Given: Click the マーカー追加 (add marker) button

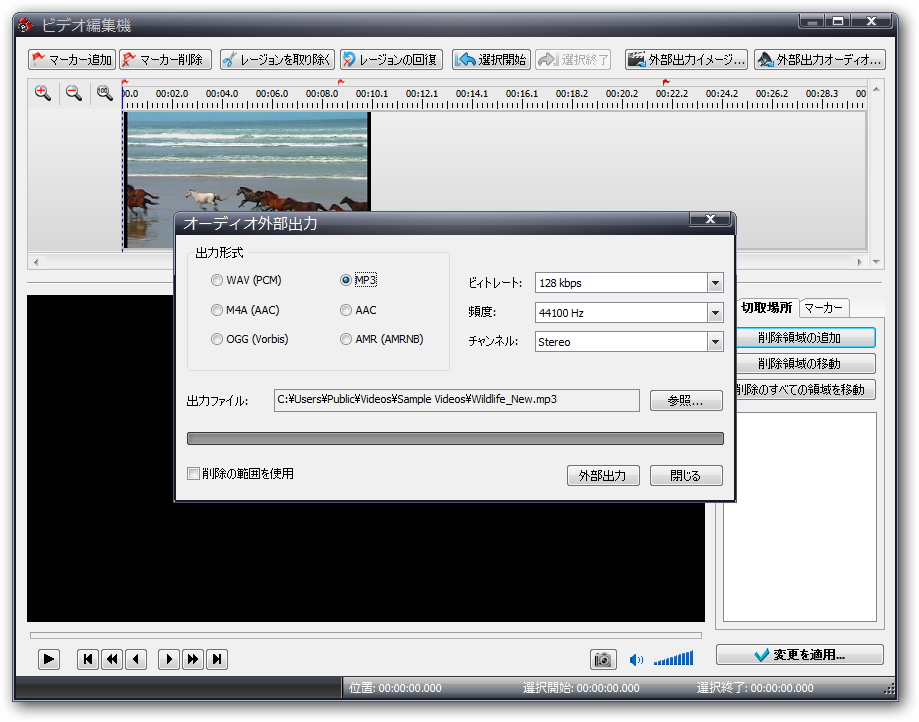Looking at the screenshot, I should pos(72,59).
